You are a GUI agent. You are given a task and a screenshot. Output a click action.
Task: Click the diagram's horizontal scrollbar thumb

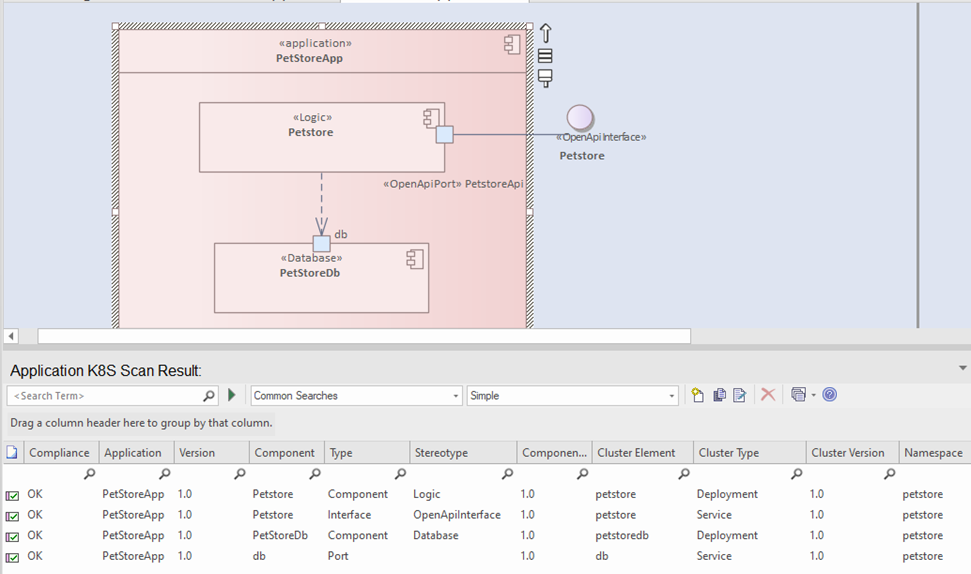364,336
